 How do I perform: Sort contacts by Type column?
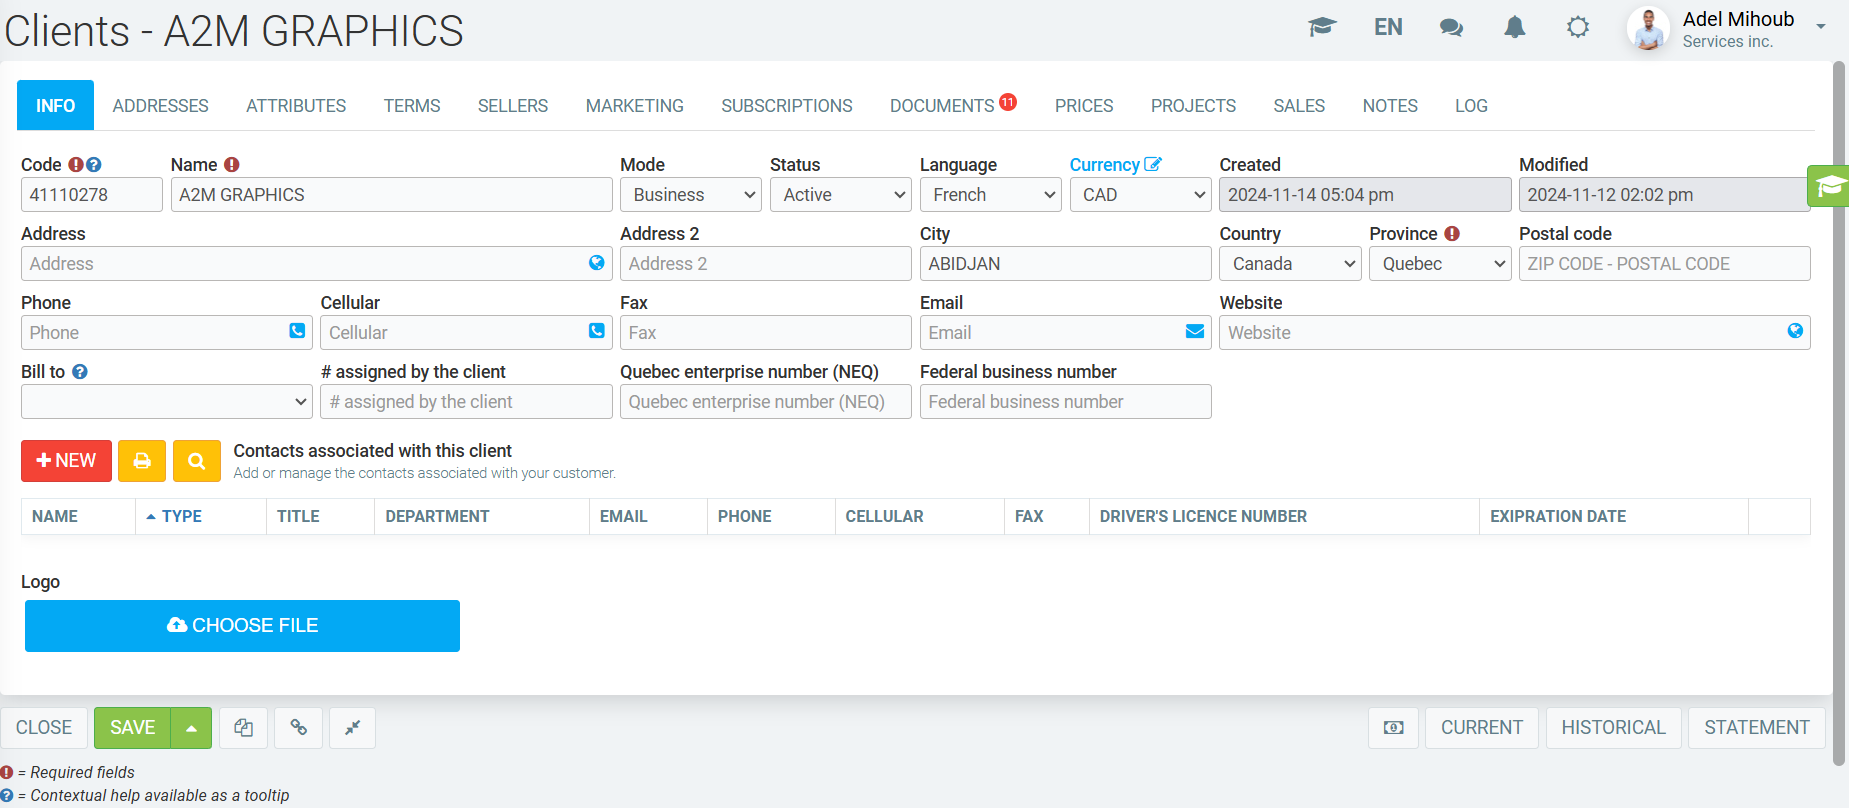coord(181,516)
